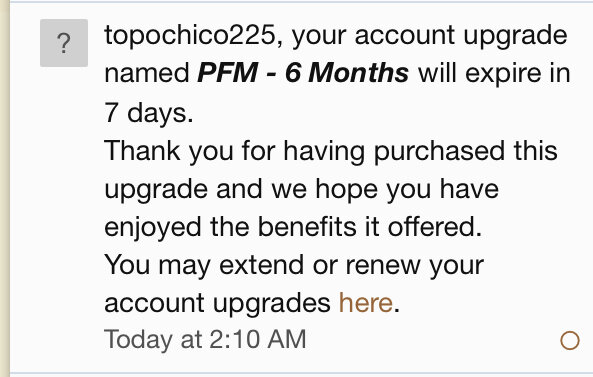The height and width of the screenshot is (377, 593).
Task: Click the word "Thank" starting the second paragraph
Action: point(142,150)
